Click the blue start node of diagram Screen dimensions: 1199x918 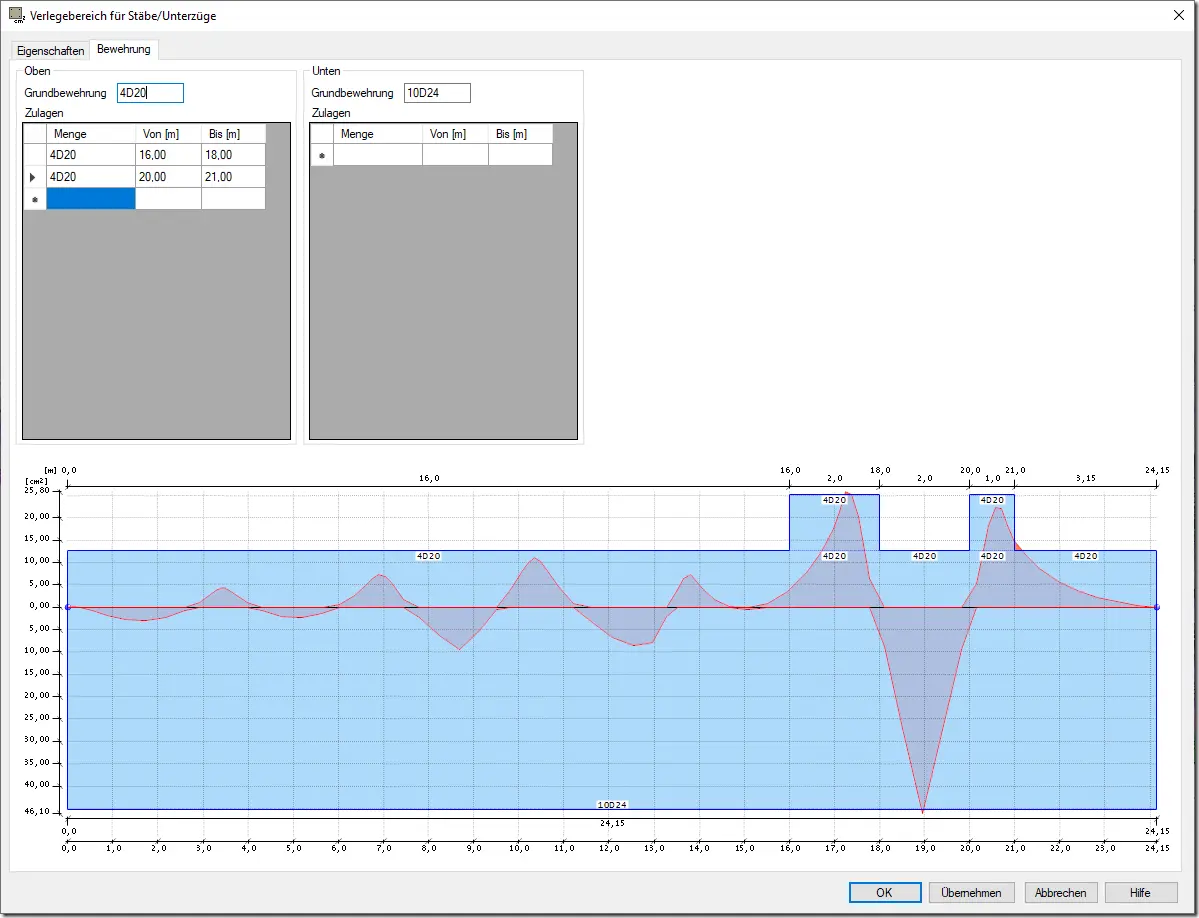click(x=67, y=607)
